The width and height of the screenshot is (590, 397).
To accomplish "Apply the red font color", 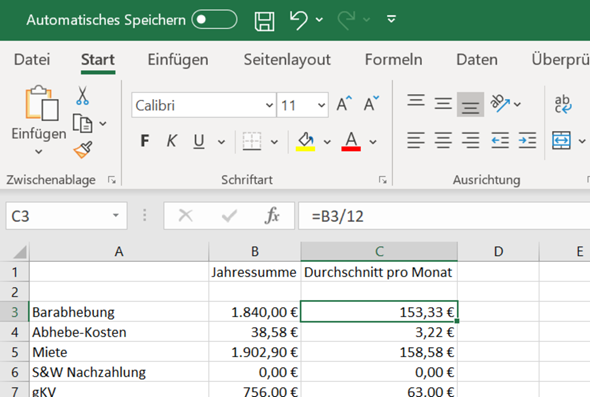I will point(351,141).
